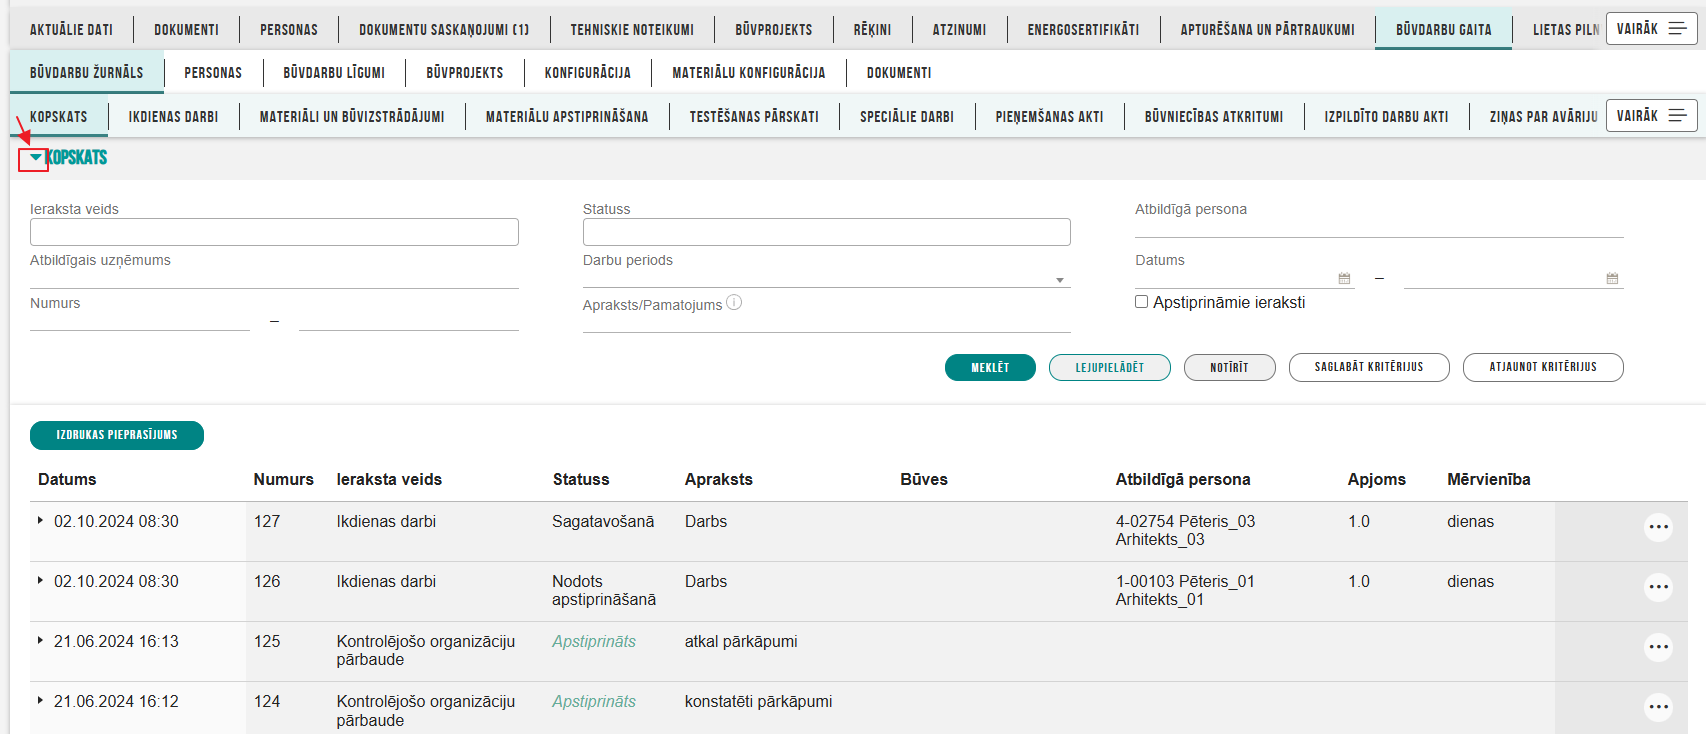The height and width of the screenshot is (734, 1706).
Task: Expand the row for entry 127
Action: [40, 521]
